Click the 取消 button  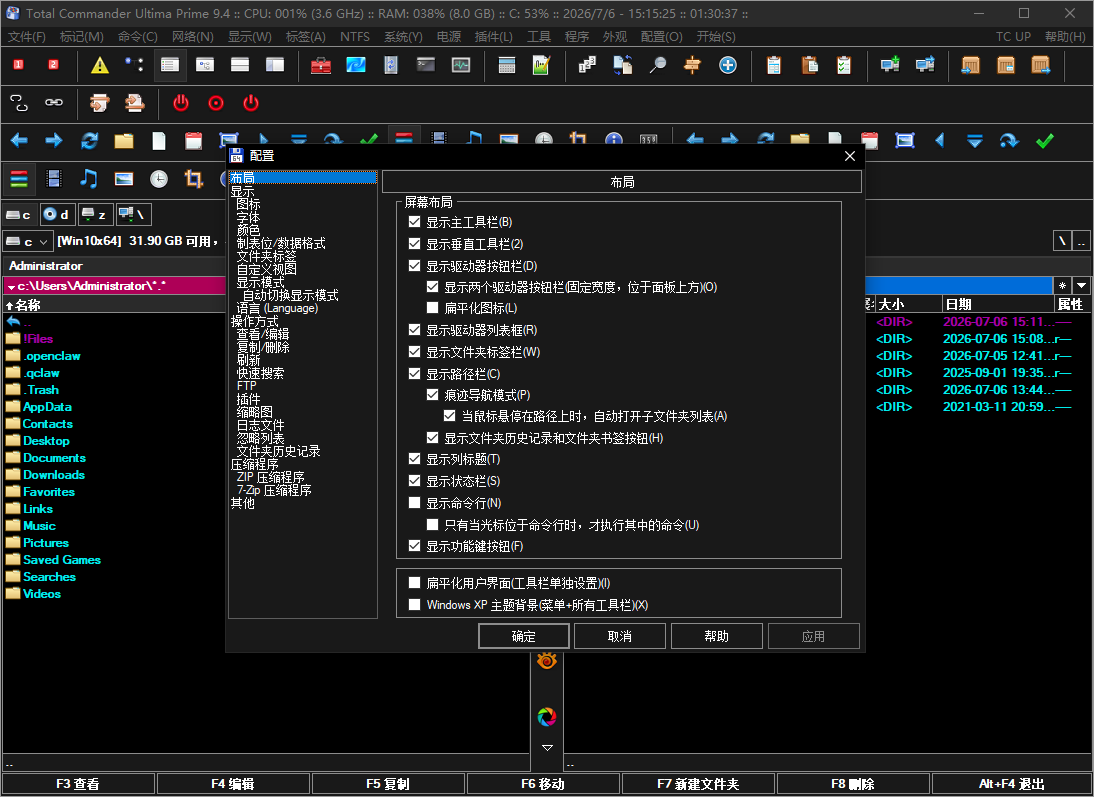pos(620,636)
